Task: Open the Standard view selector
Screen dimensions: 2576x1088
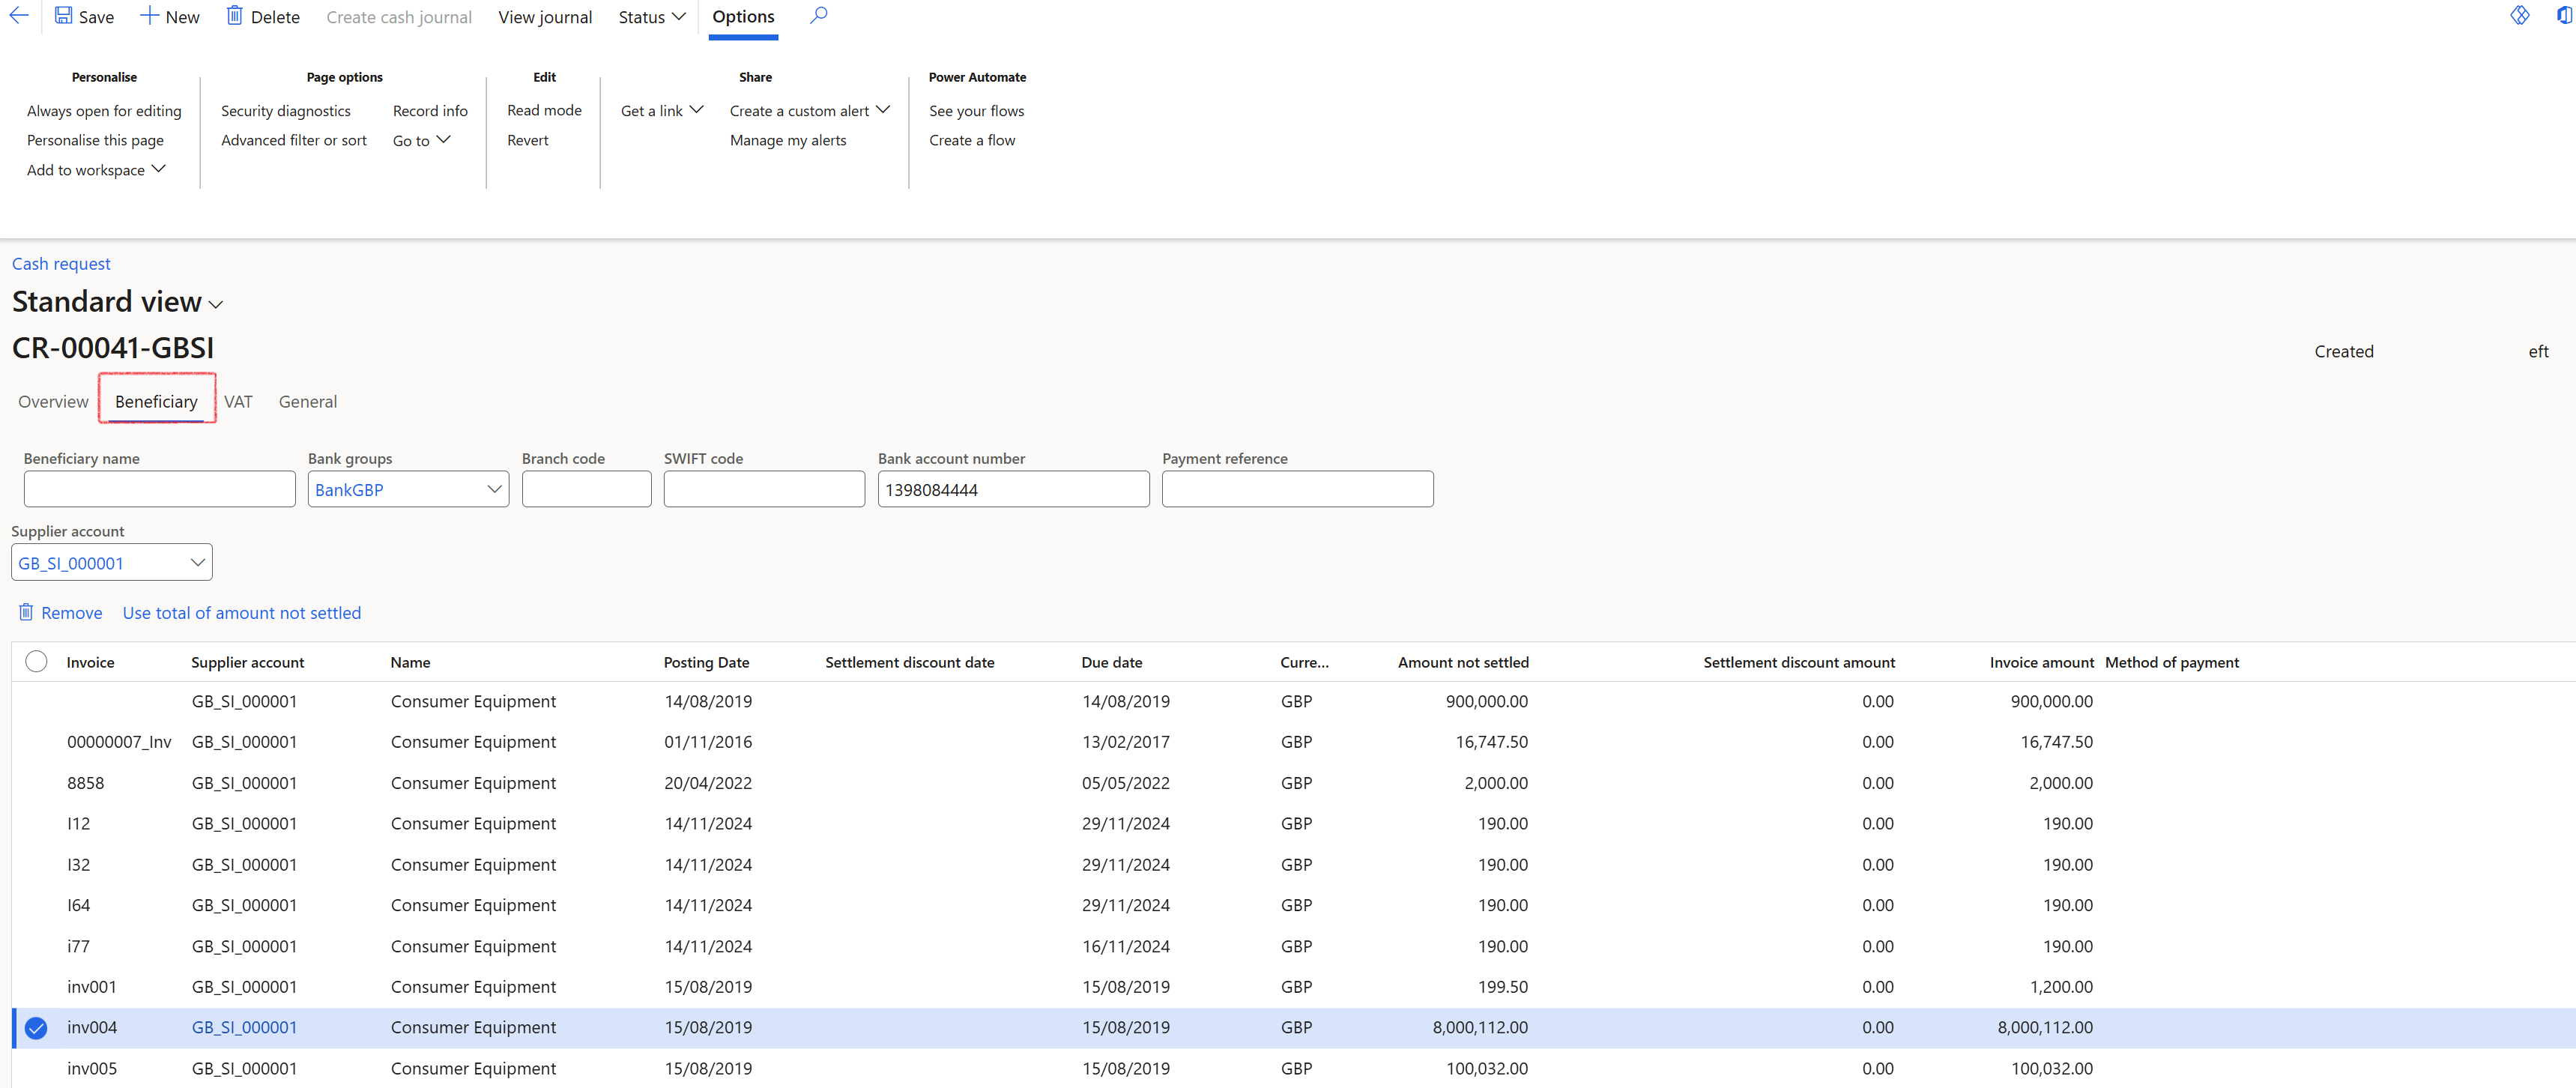Action: point(117,302)
